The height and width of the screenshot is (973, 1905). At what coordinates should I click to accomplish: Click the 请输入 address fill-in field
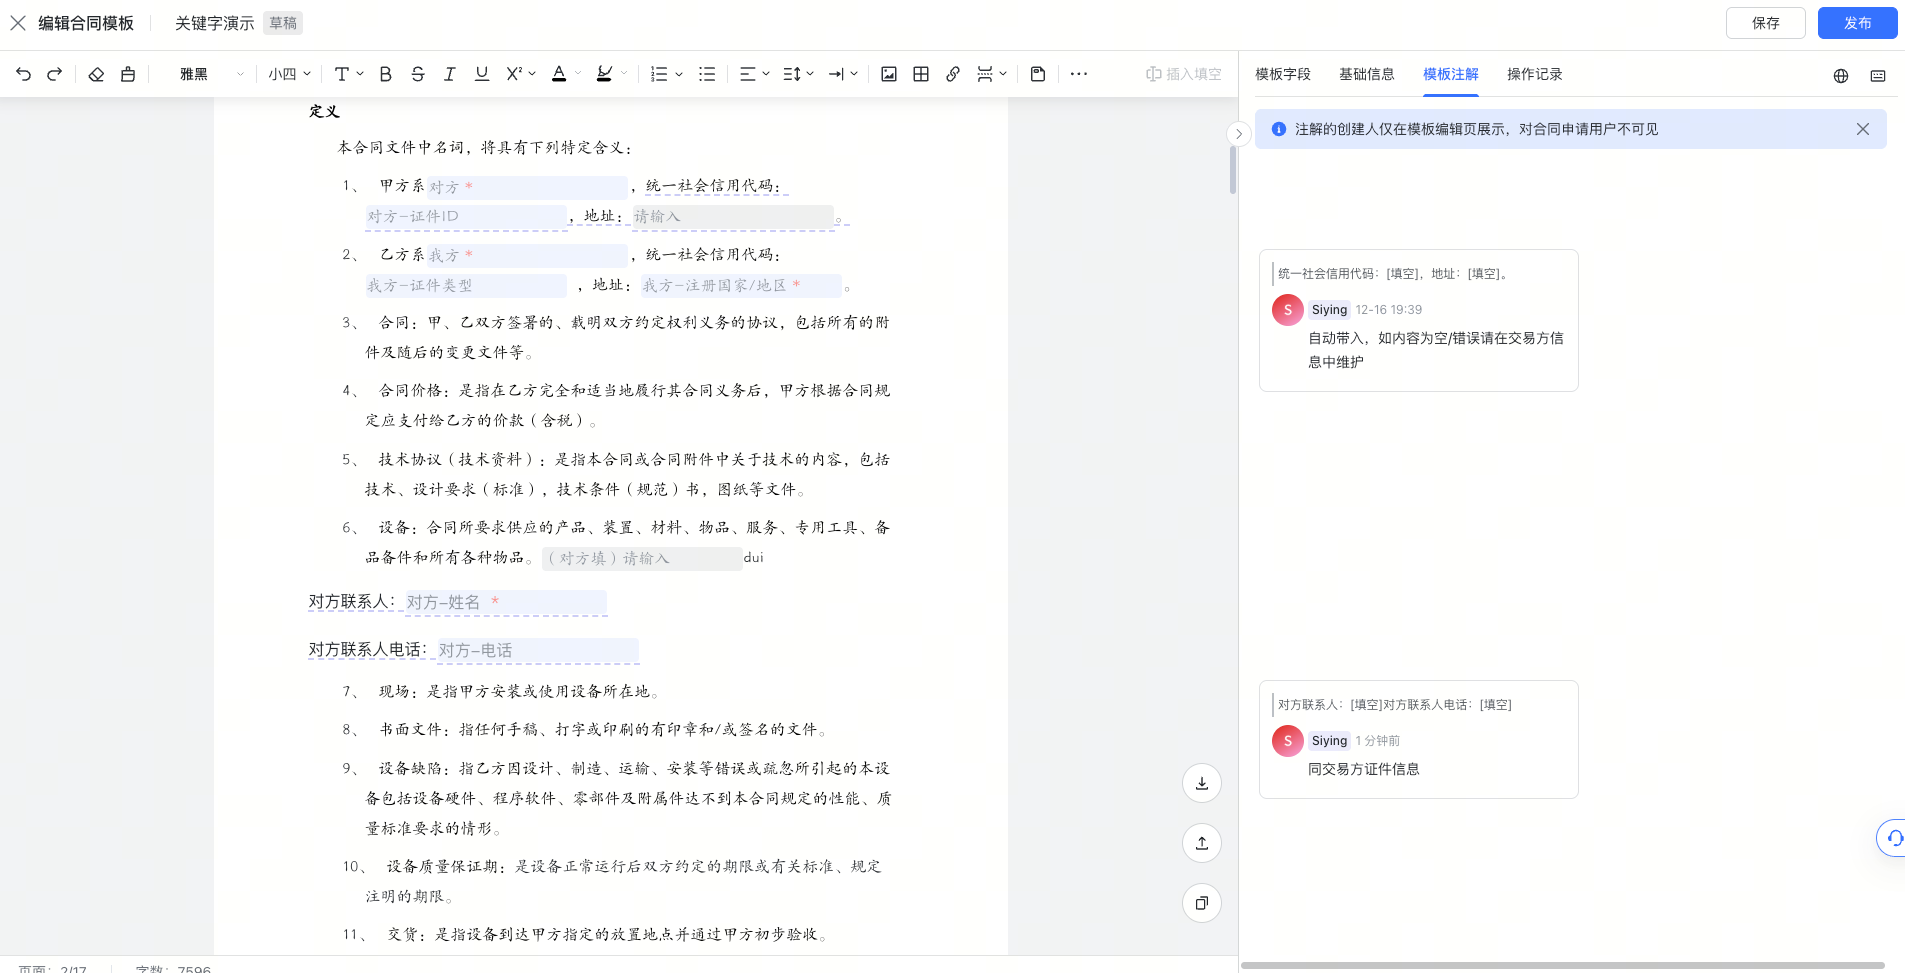point(733,216)
